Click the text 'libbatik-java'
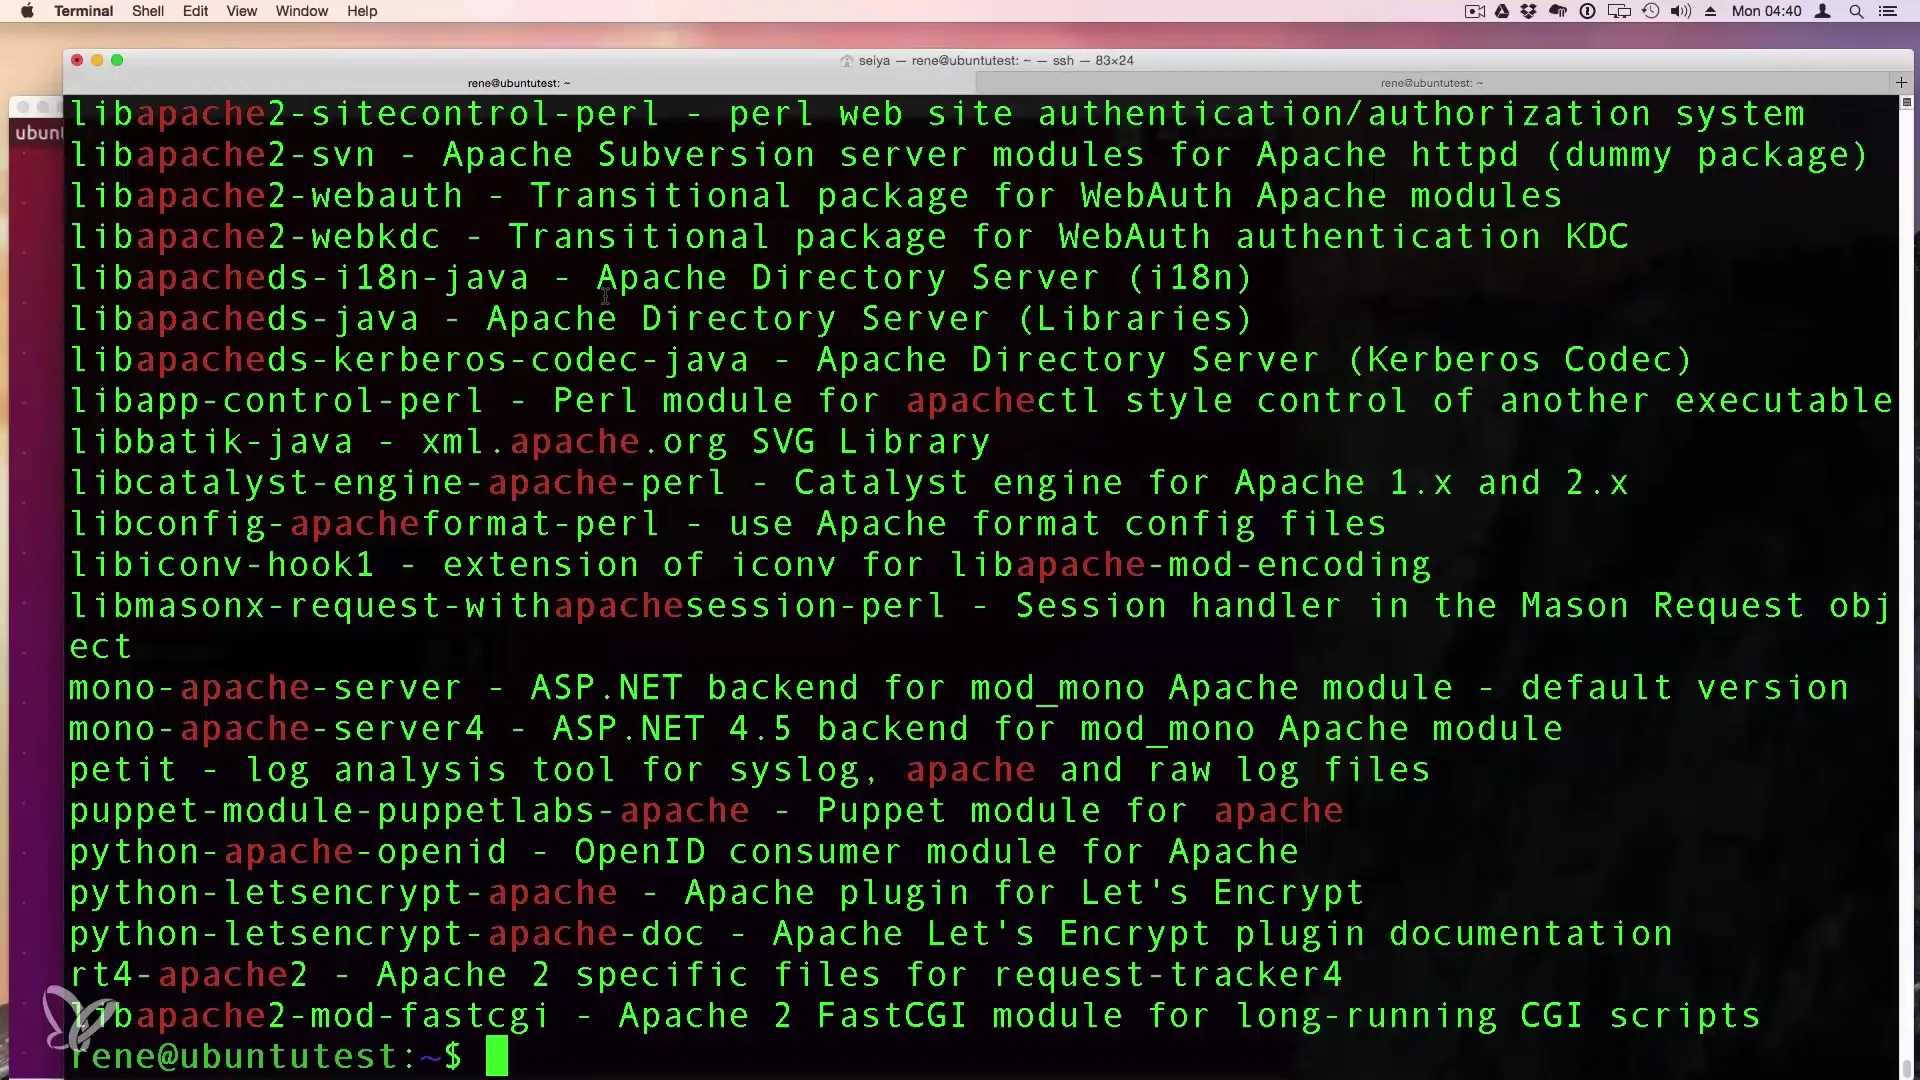Screen dimensions: 1920x1080 pos(211,442)
